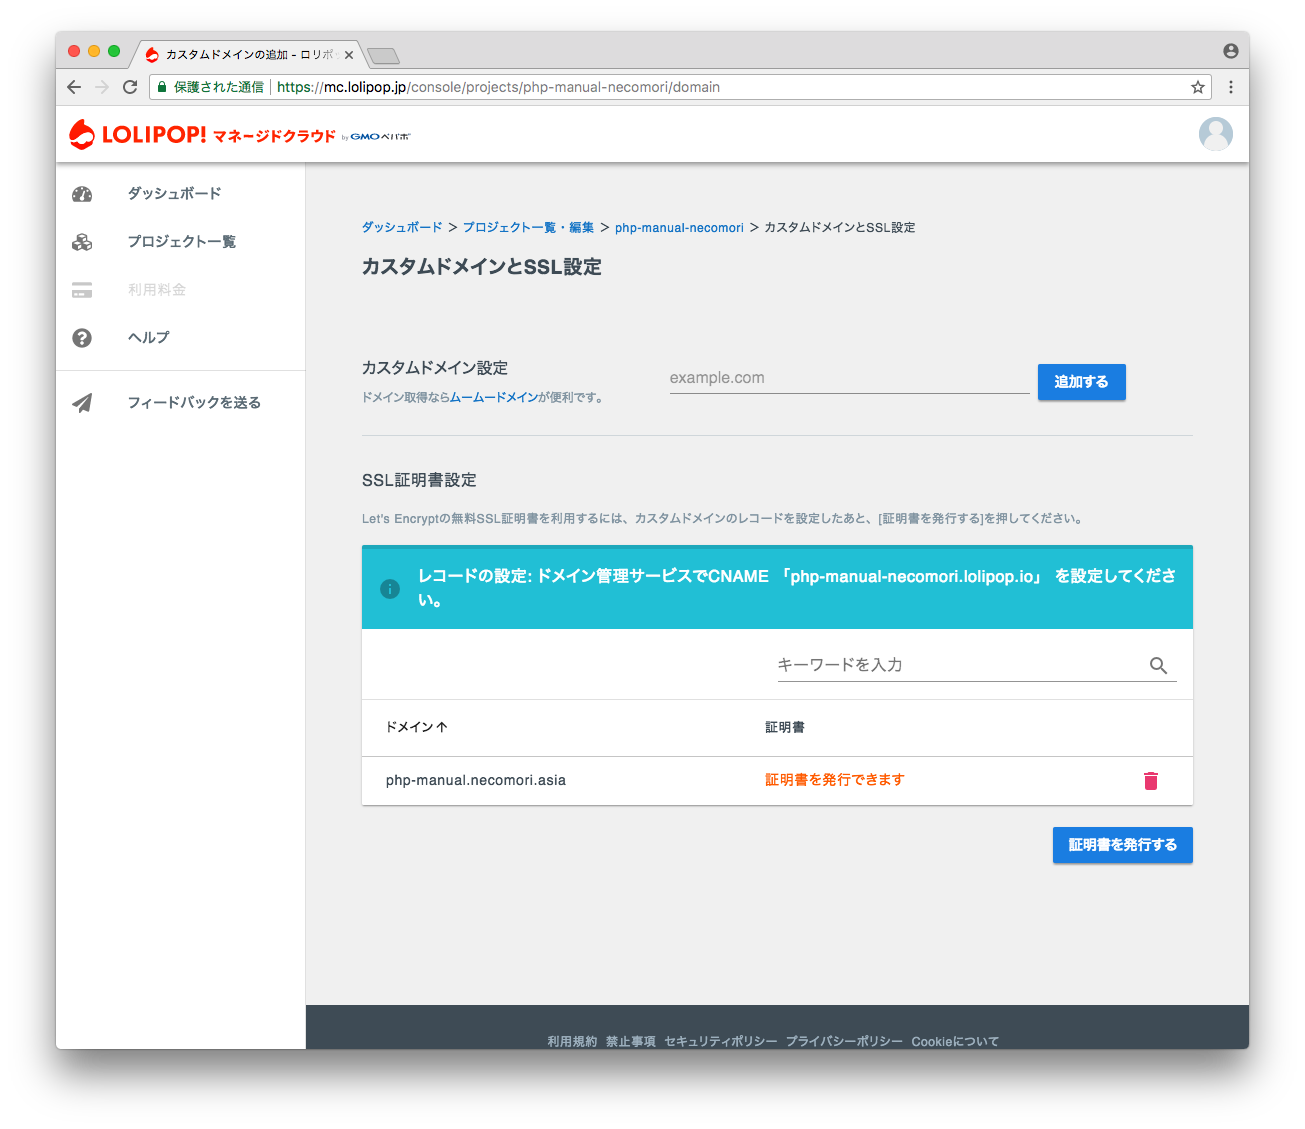Open the user profile avatar icon
This screenshot has height=1129, width=1305.
(1215, 133)
